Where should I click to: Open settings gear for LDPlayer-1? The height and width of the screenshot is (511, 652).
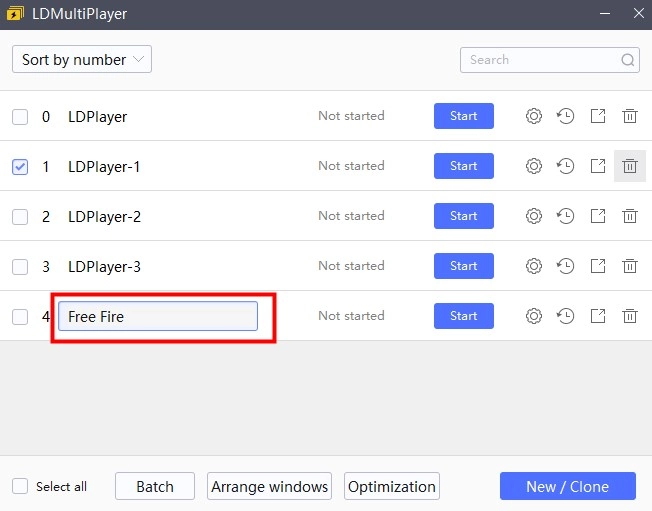pos(533,166)
